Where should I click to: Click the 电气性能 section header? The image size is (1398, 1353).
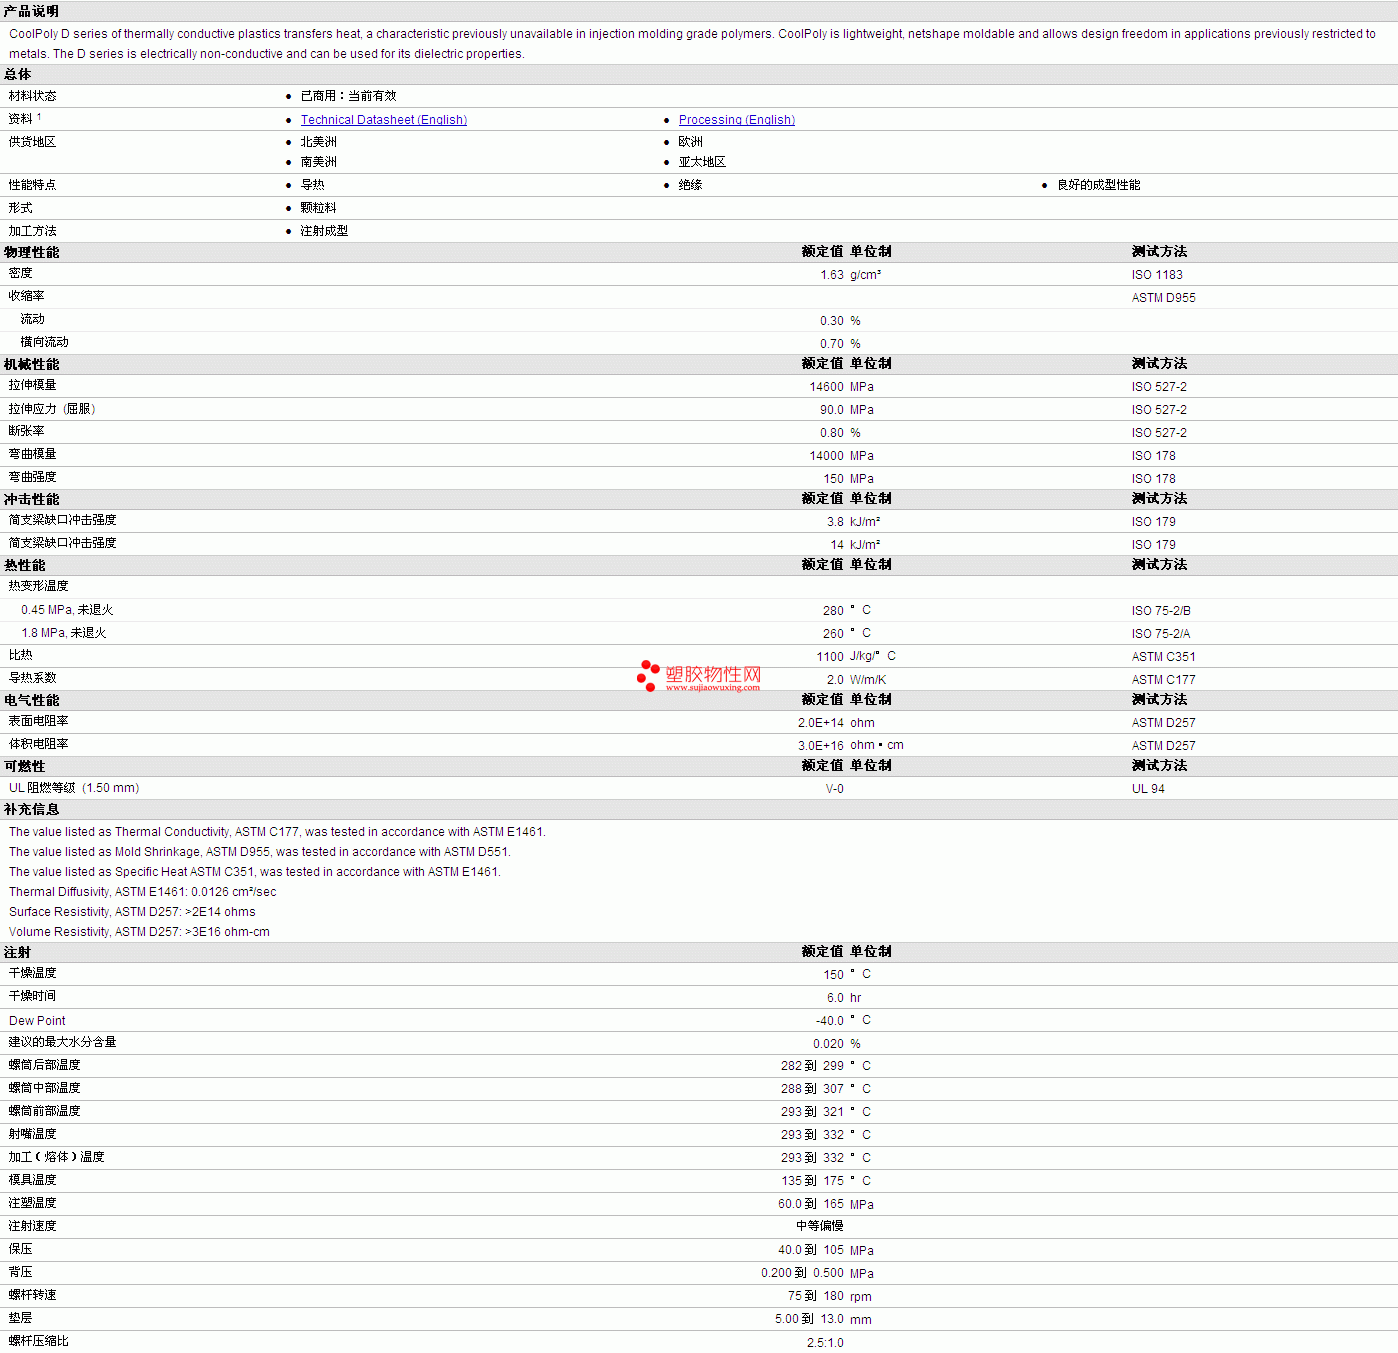(31, 700)
